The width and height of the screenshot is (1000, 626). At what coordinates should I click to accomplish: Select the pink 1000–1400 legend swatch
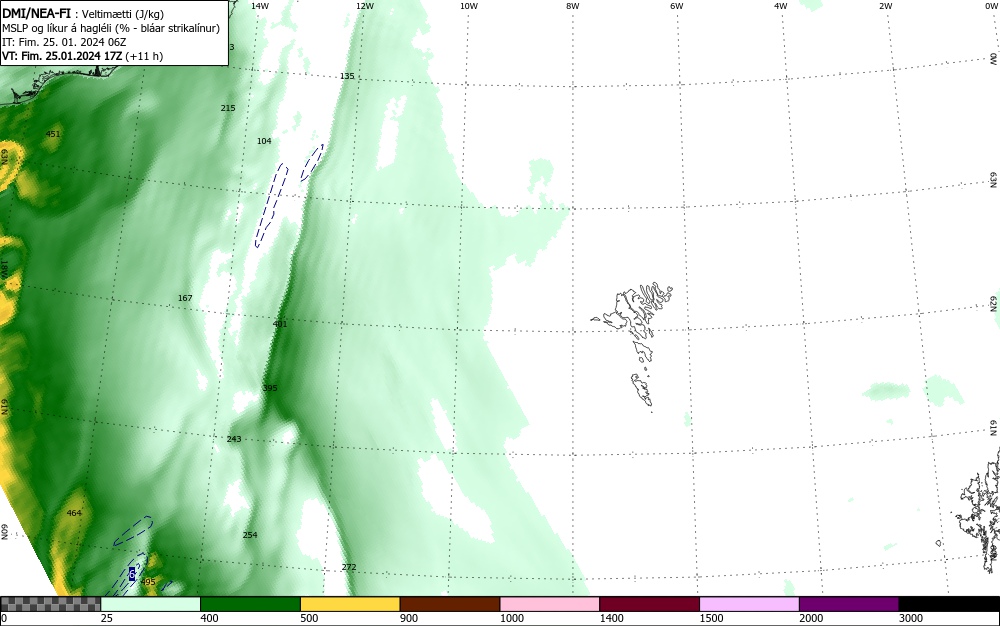pos(550,604)
